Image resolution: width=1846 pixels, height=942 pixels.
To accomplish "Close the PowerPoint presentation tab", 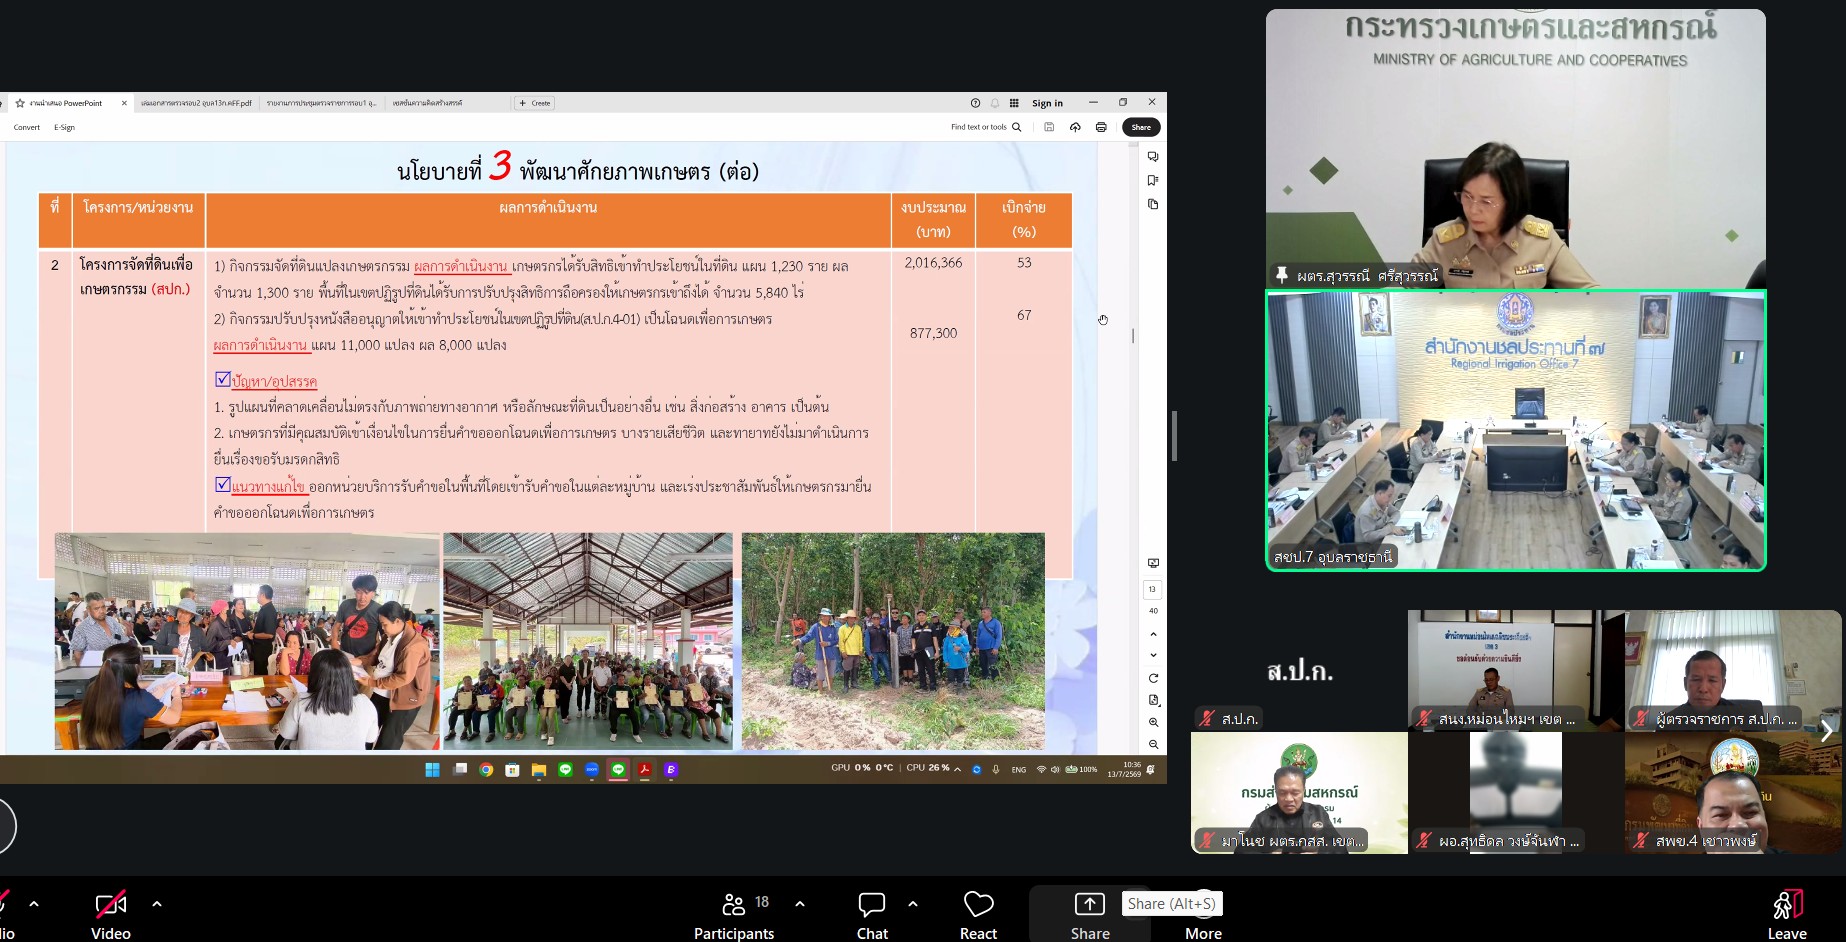I will click(124, 103).
